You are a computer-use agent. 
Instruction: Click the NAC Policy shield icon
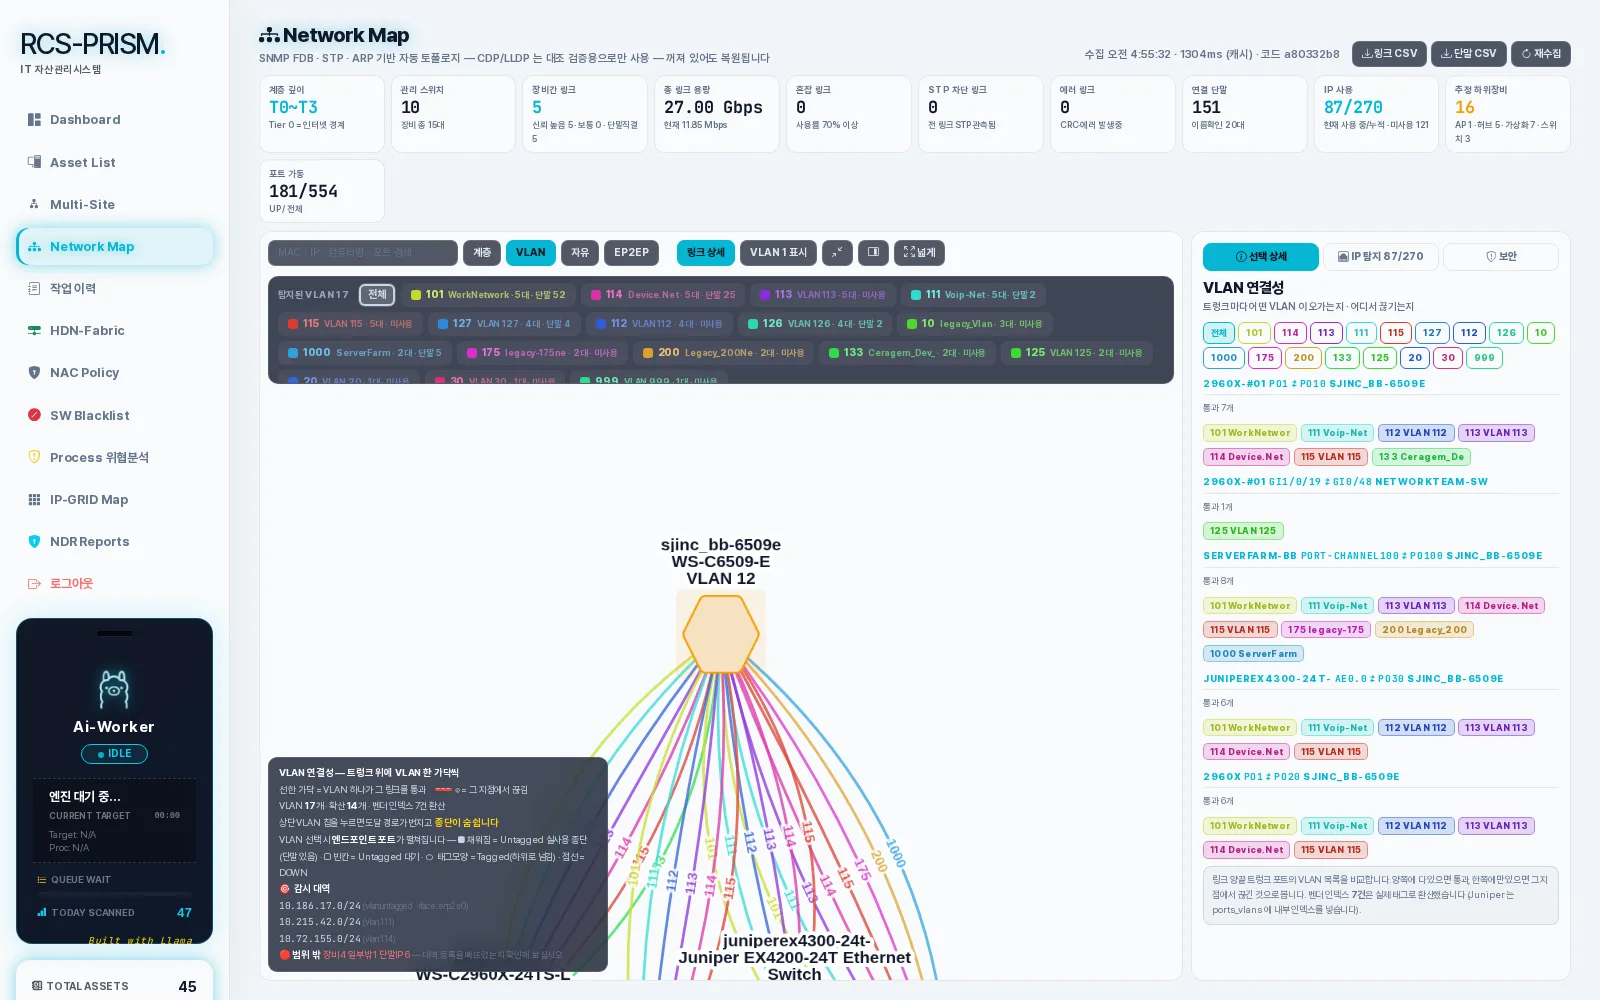pyautogui.click(x=34, y=372)
